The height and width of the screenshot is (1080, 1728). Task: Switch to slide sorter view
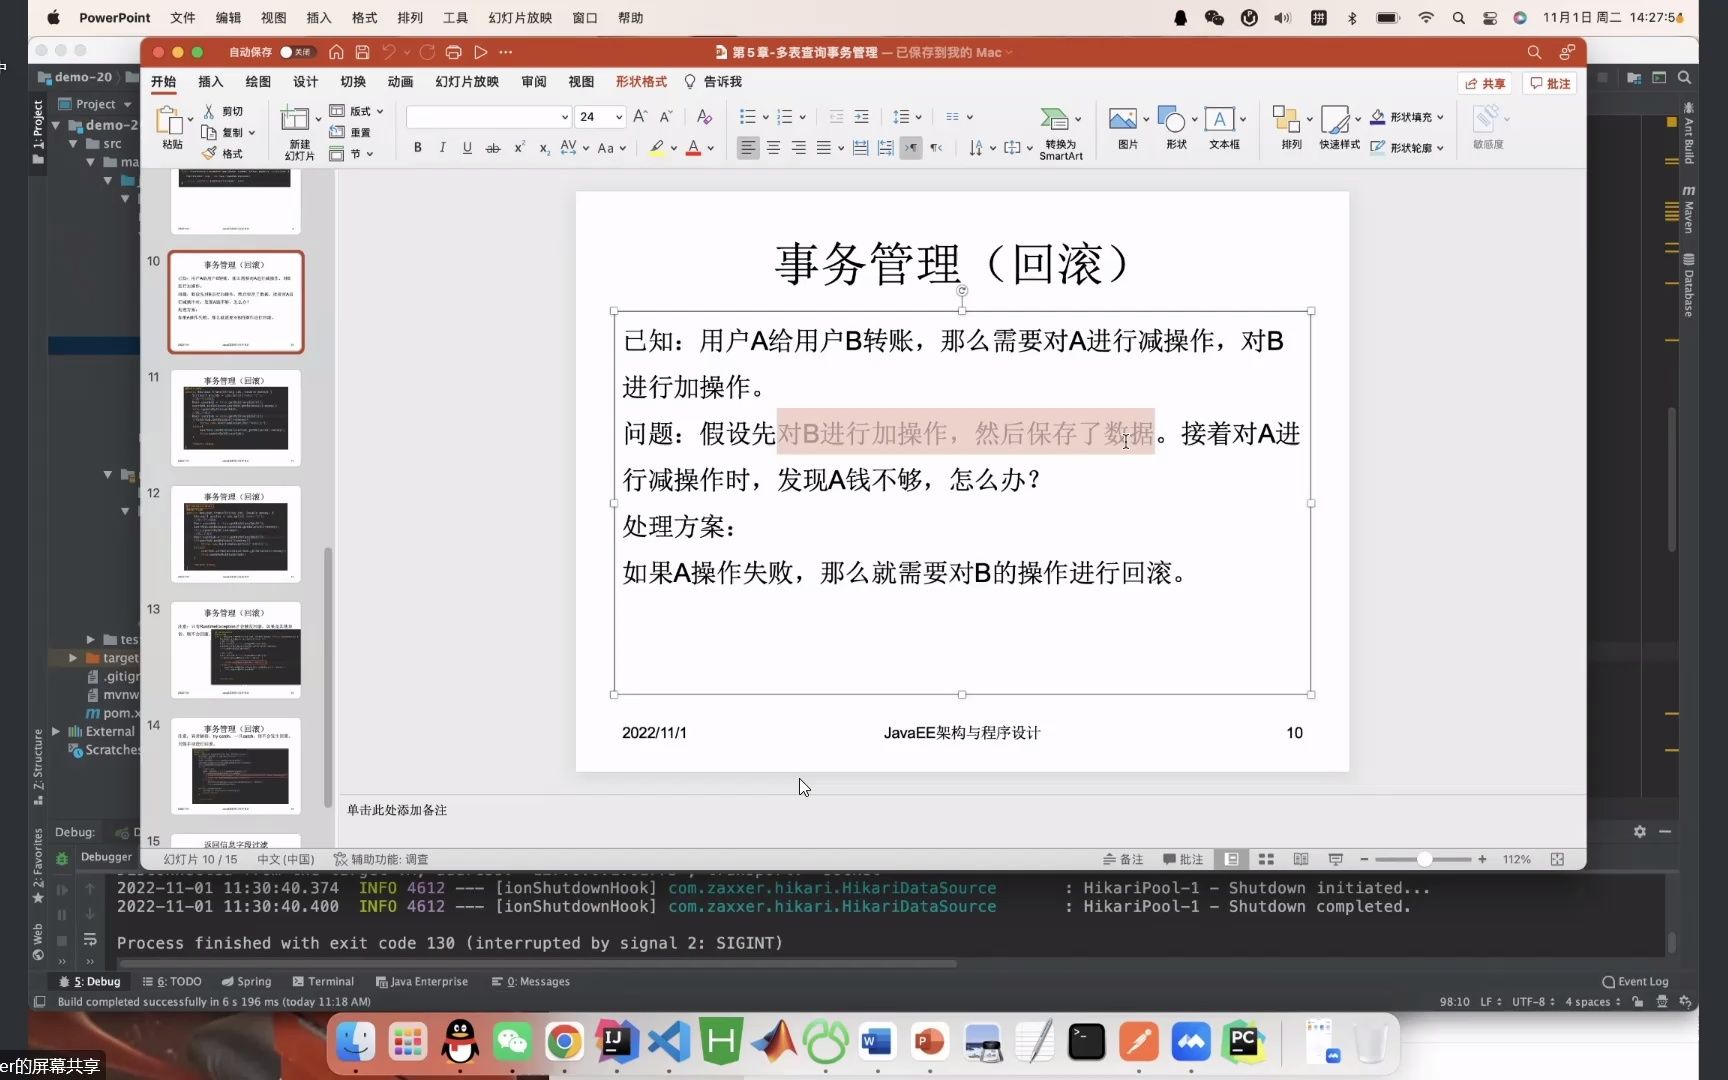point(1266,859)
